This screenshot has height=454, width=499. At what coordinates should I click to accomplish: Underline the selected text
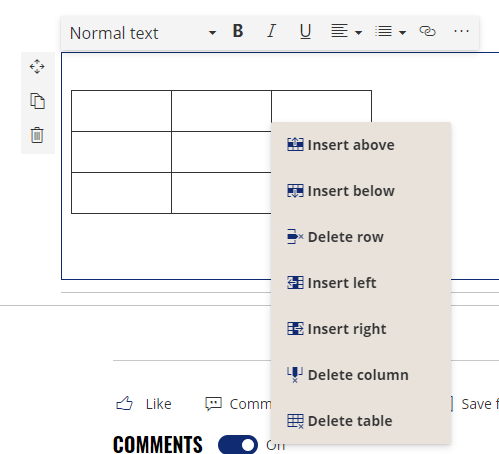click(x=305, y=32)
